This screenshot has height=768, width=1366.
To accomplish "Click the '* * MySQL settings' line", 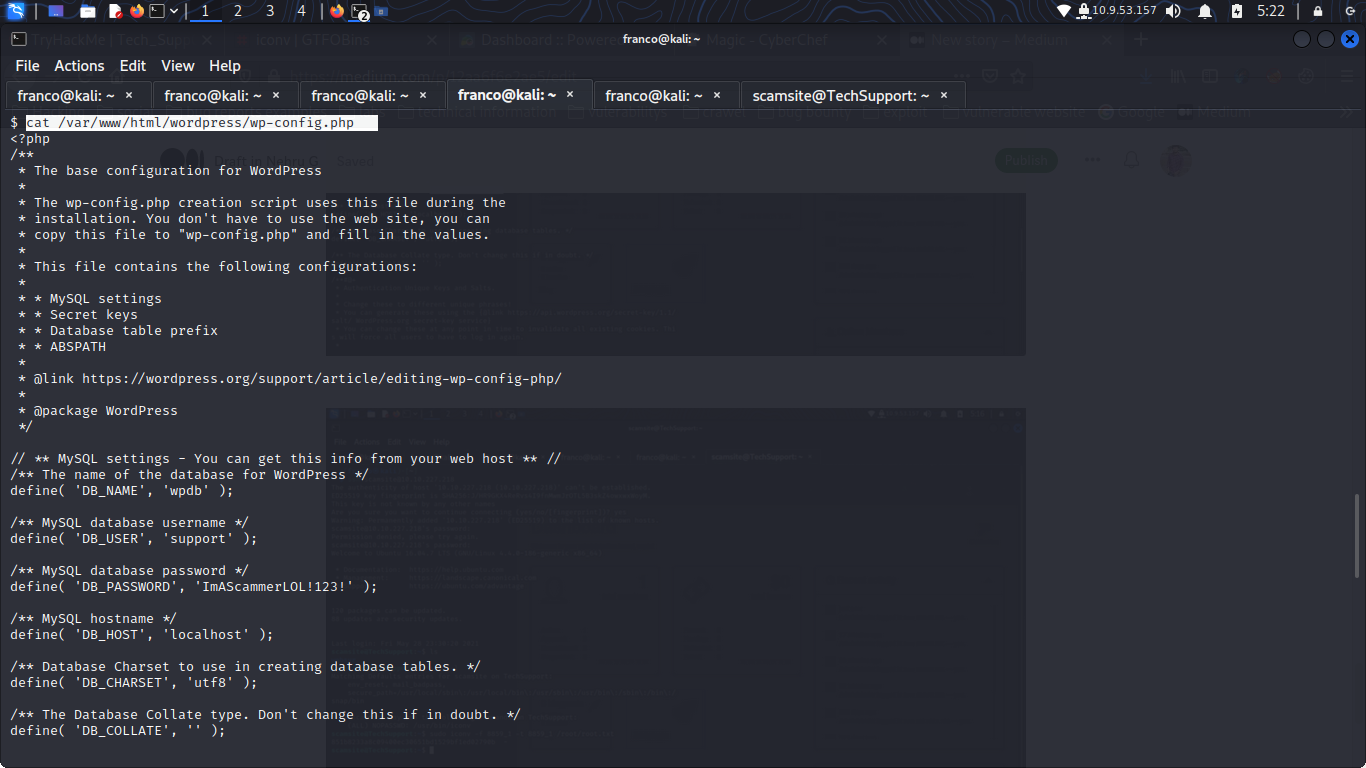I will click(x=90, y=298).
